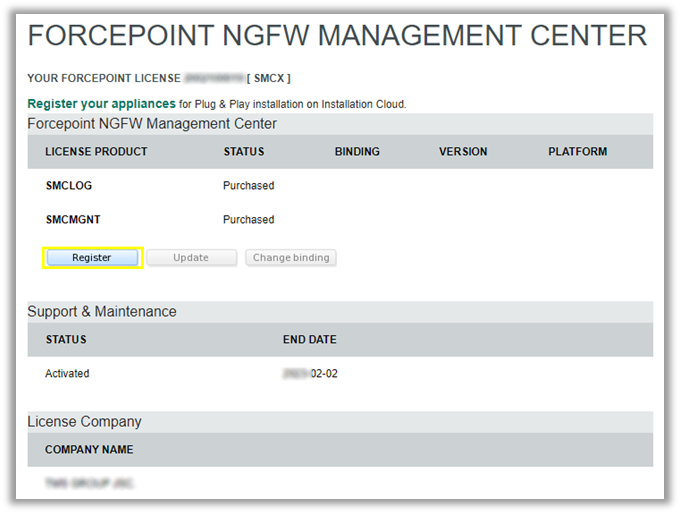Viewport: 680px width, 514px height.
Task: Click the BINDING column header
Action: [x=357, y=152]
